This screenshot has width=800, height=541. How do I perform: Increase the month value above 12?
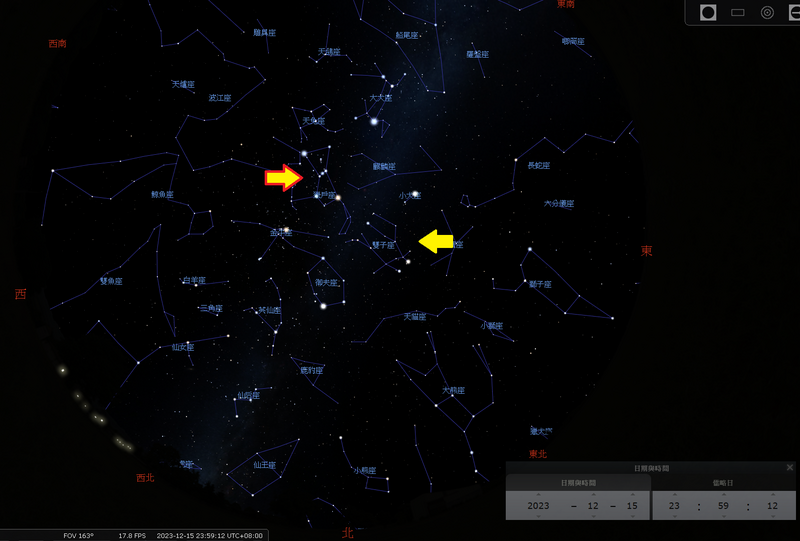point(593,494)
